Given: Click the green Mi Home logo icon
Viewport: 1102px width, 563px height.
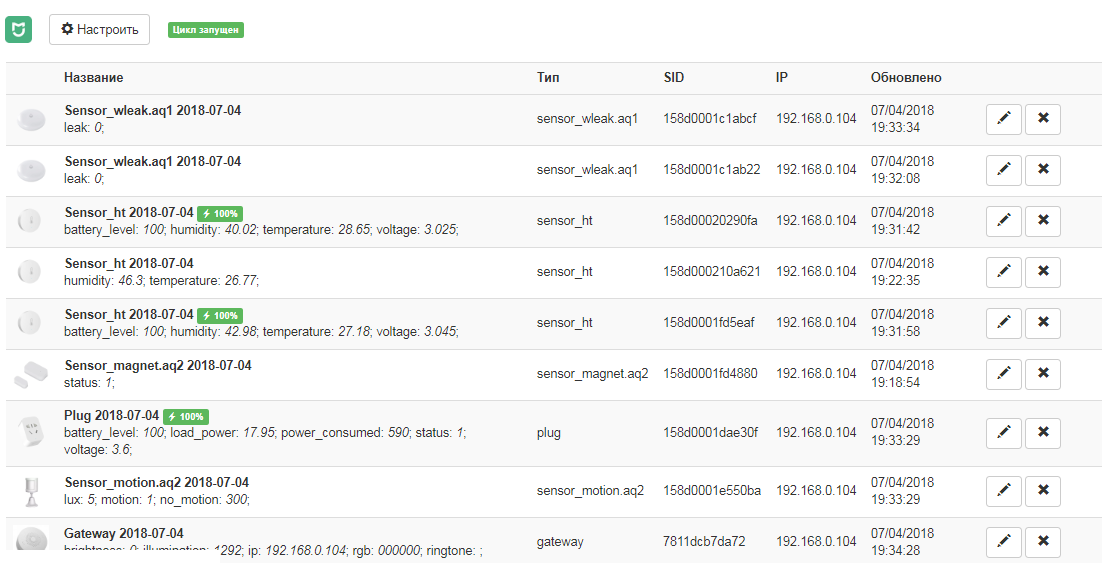Looking at the screenshot, I should pos(18,29).
